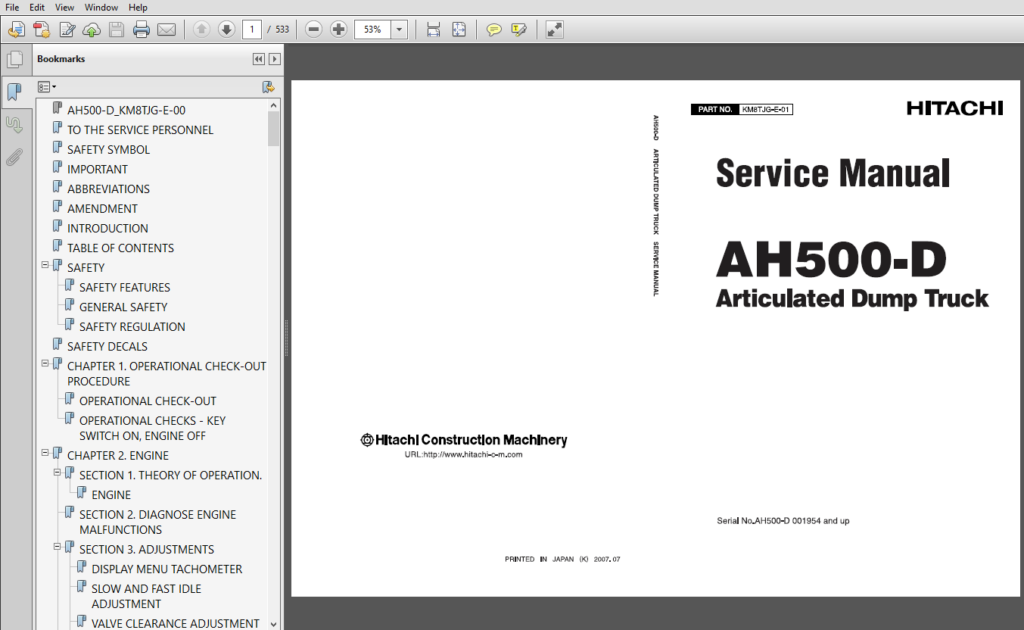Viewport: 1024px width, 630px height.
Task: Go to GENERAL SAFETY bookmark
Action: click(x=123, y=307)
